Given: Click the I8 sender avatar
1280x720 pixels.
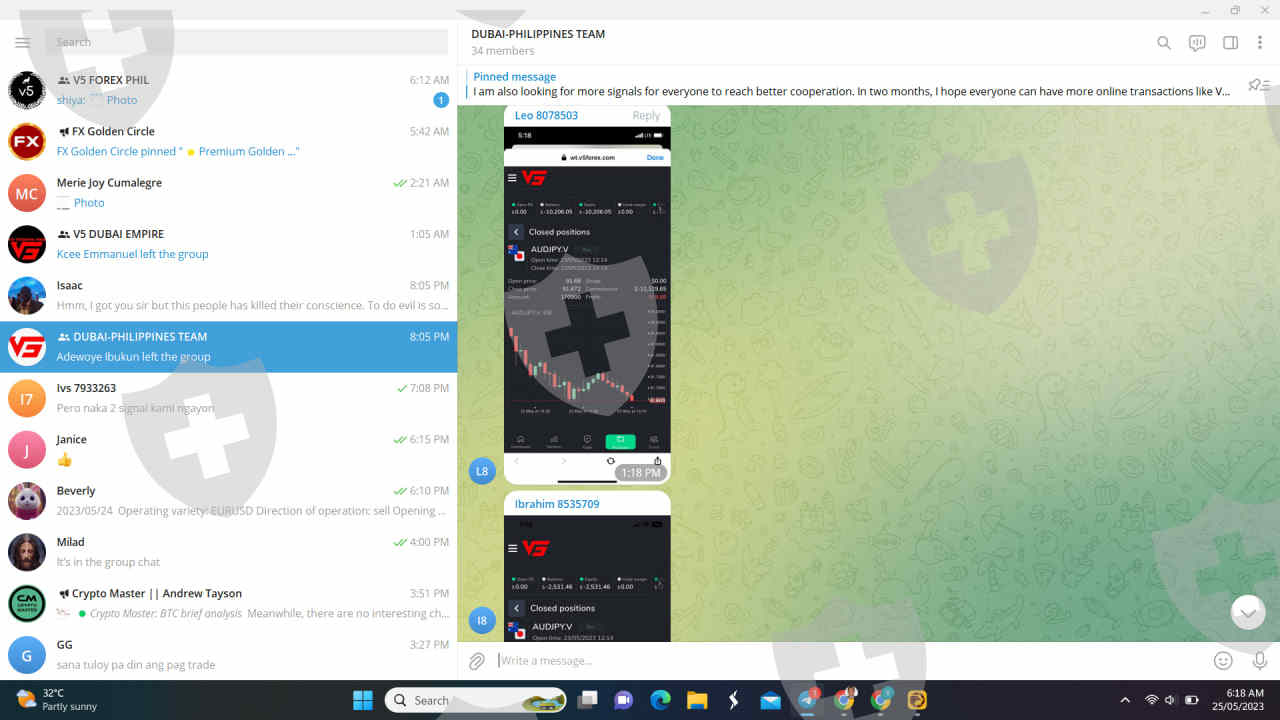Looking at the screenshot, I should tap(482, 621).
